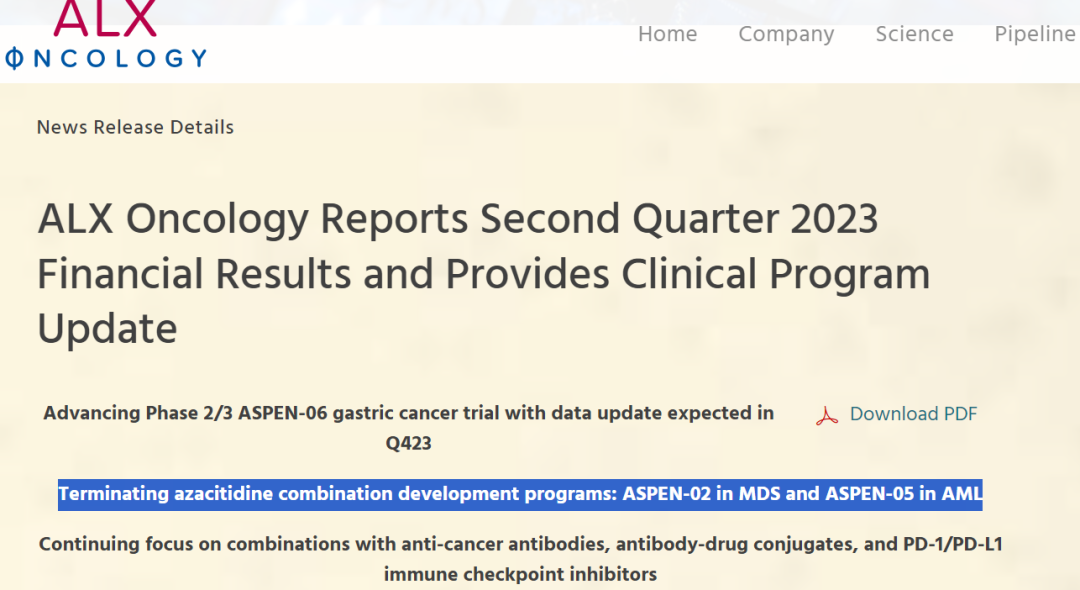Click the News Release Details breadcrumb
The width and height of the screenshot is (1080, 590).
135,127
